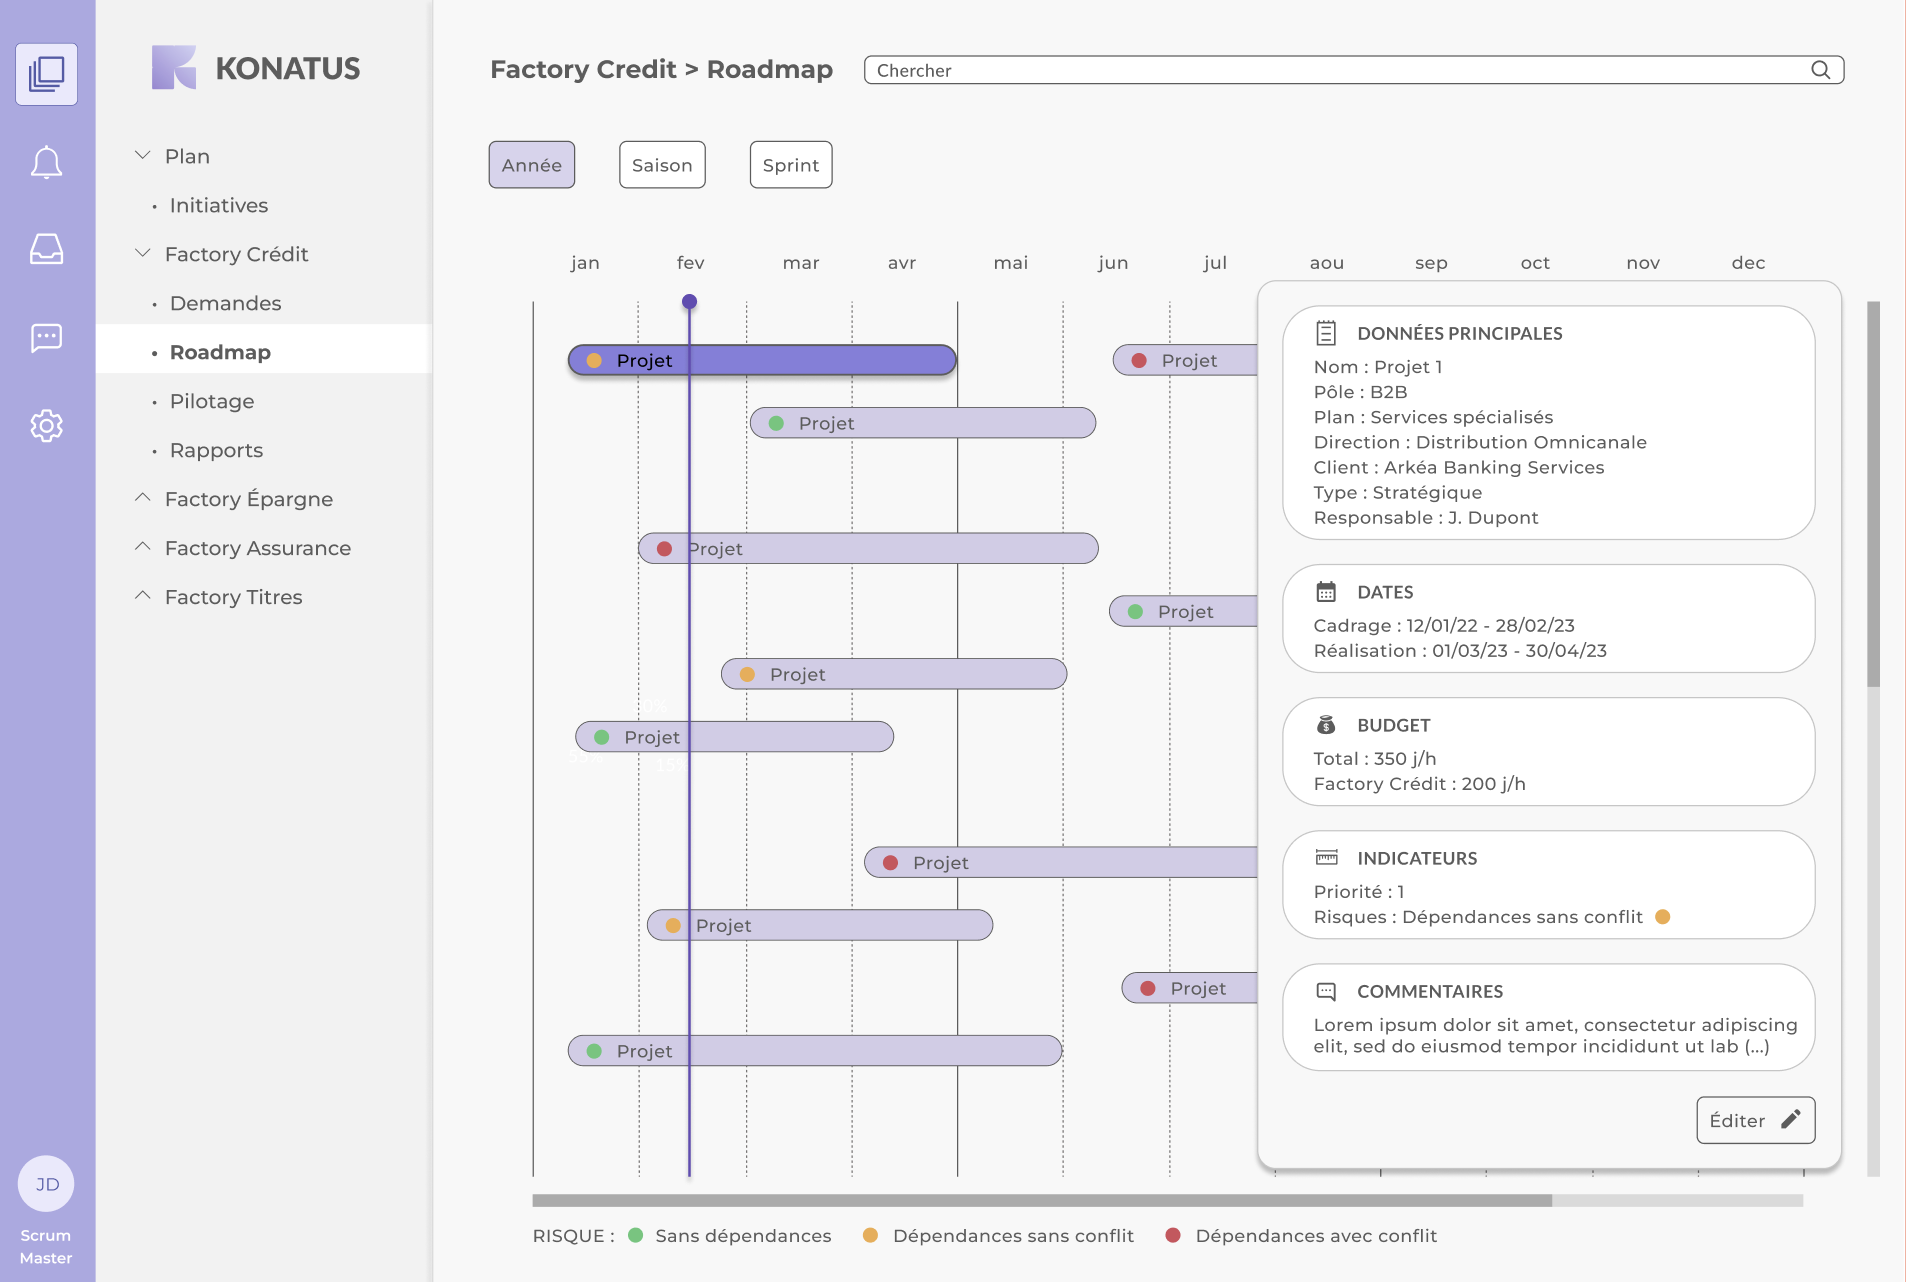Click the Konatus logo

[256, 68]
